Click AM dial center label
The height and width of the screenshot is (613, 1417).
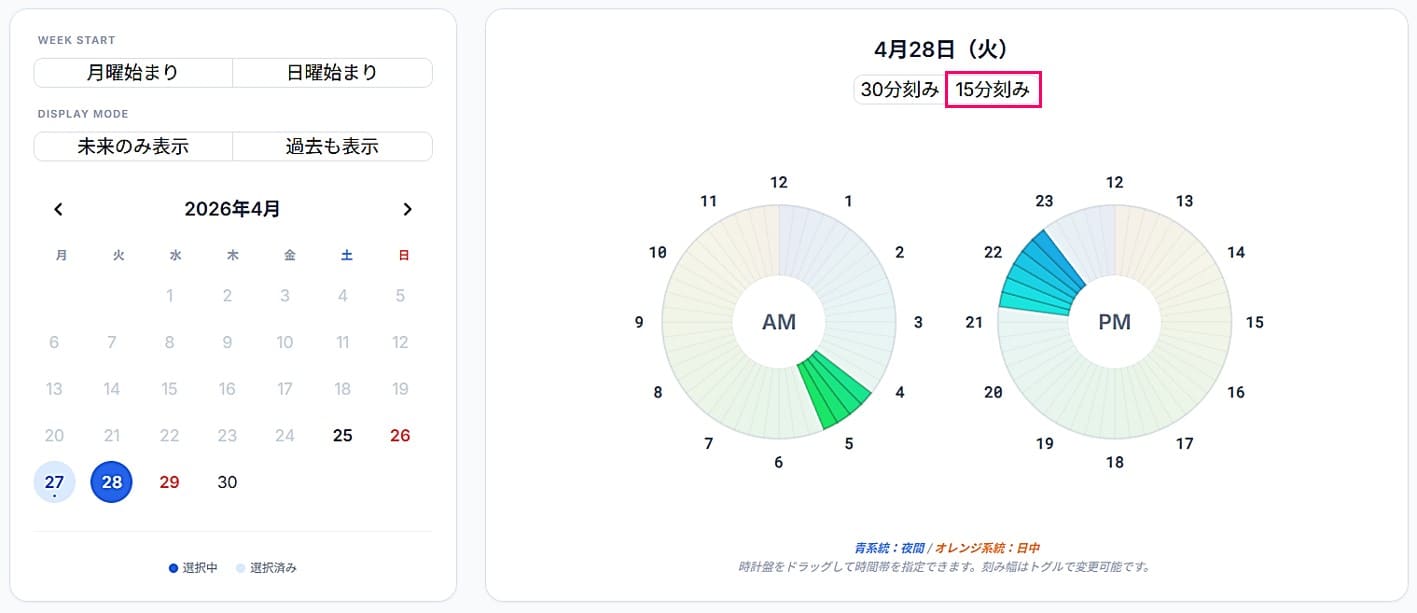coord(779,322)
